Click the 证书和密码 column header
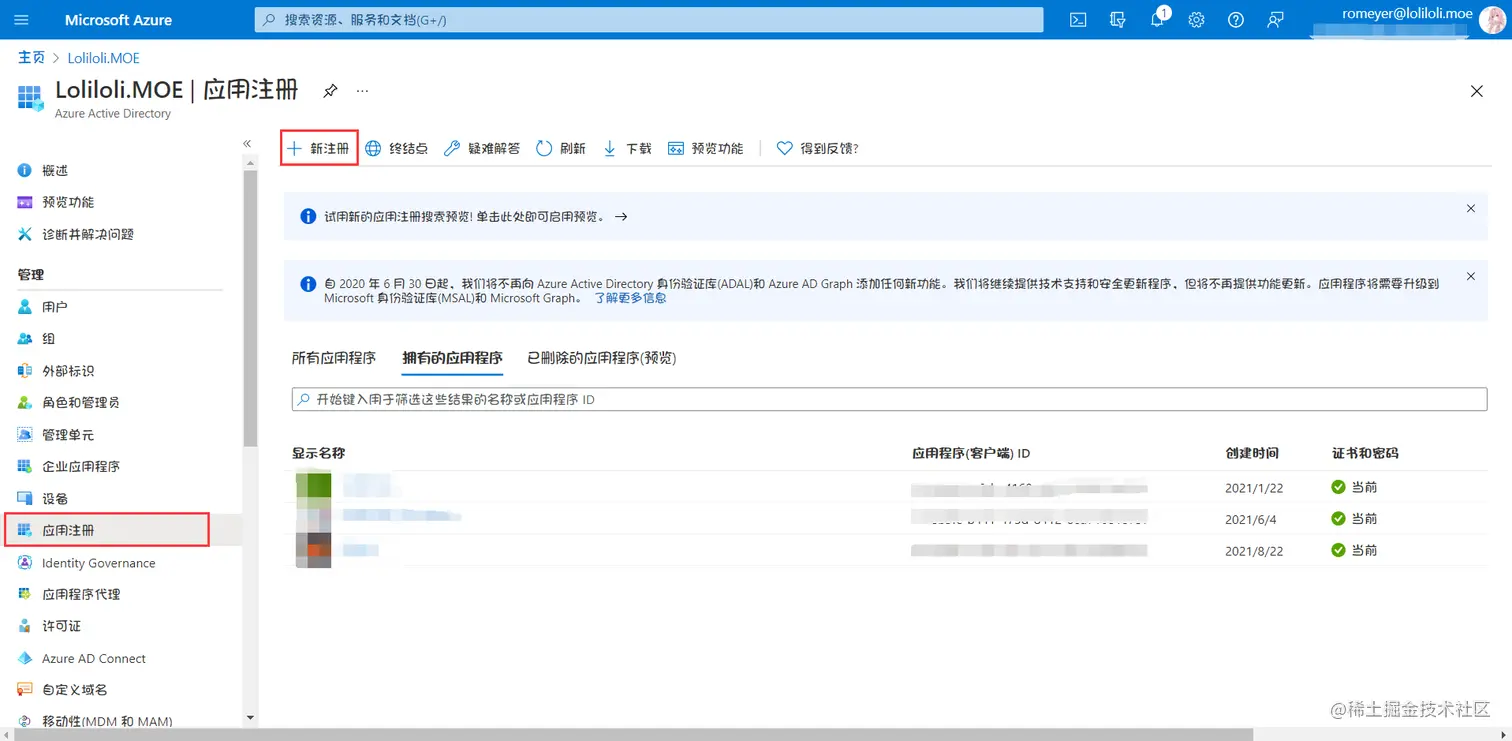This screenshot has width=1512, height=741. point(1365,453)
